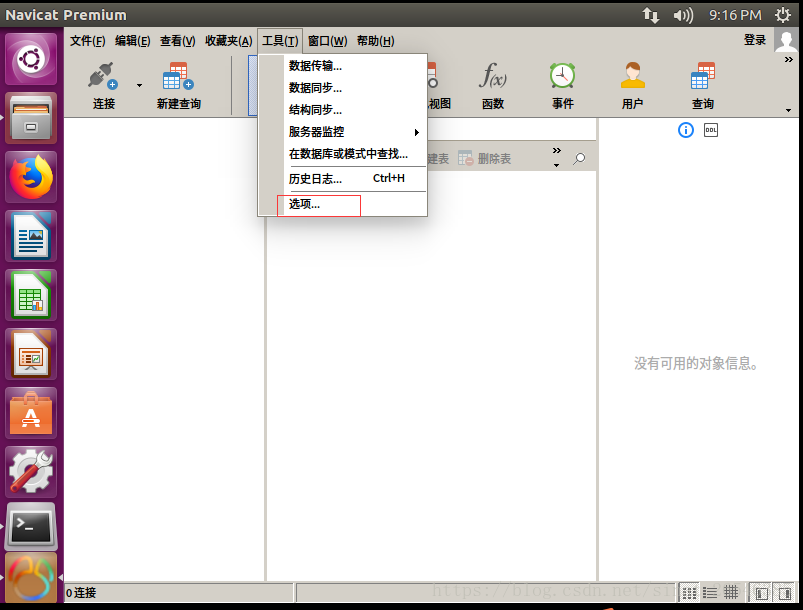
Task: Open Ubuntu Software center icon
Action: click(31, 413)
